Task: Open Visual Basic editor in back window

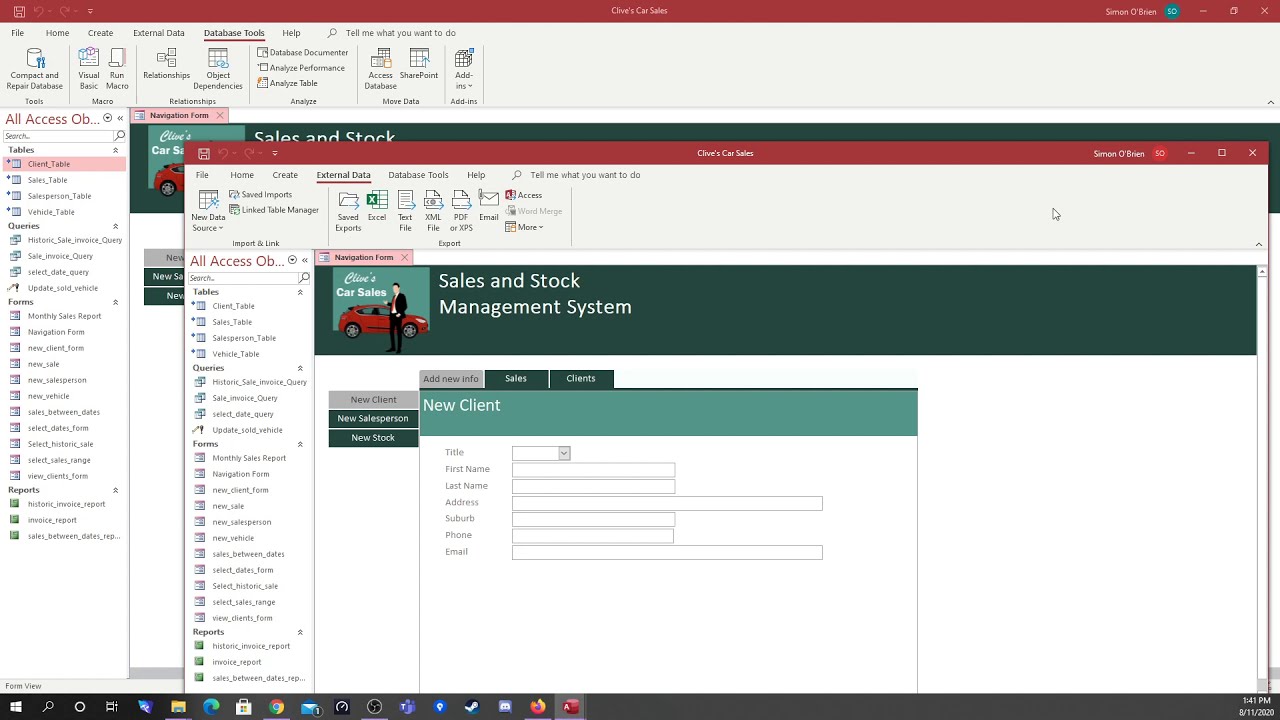Action: [x=89, y=69]
